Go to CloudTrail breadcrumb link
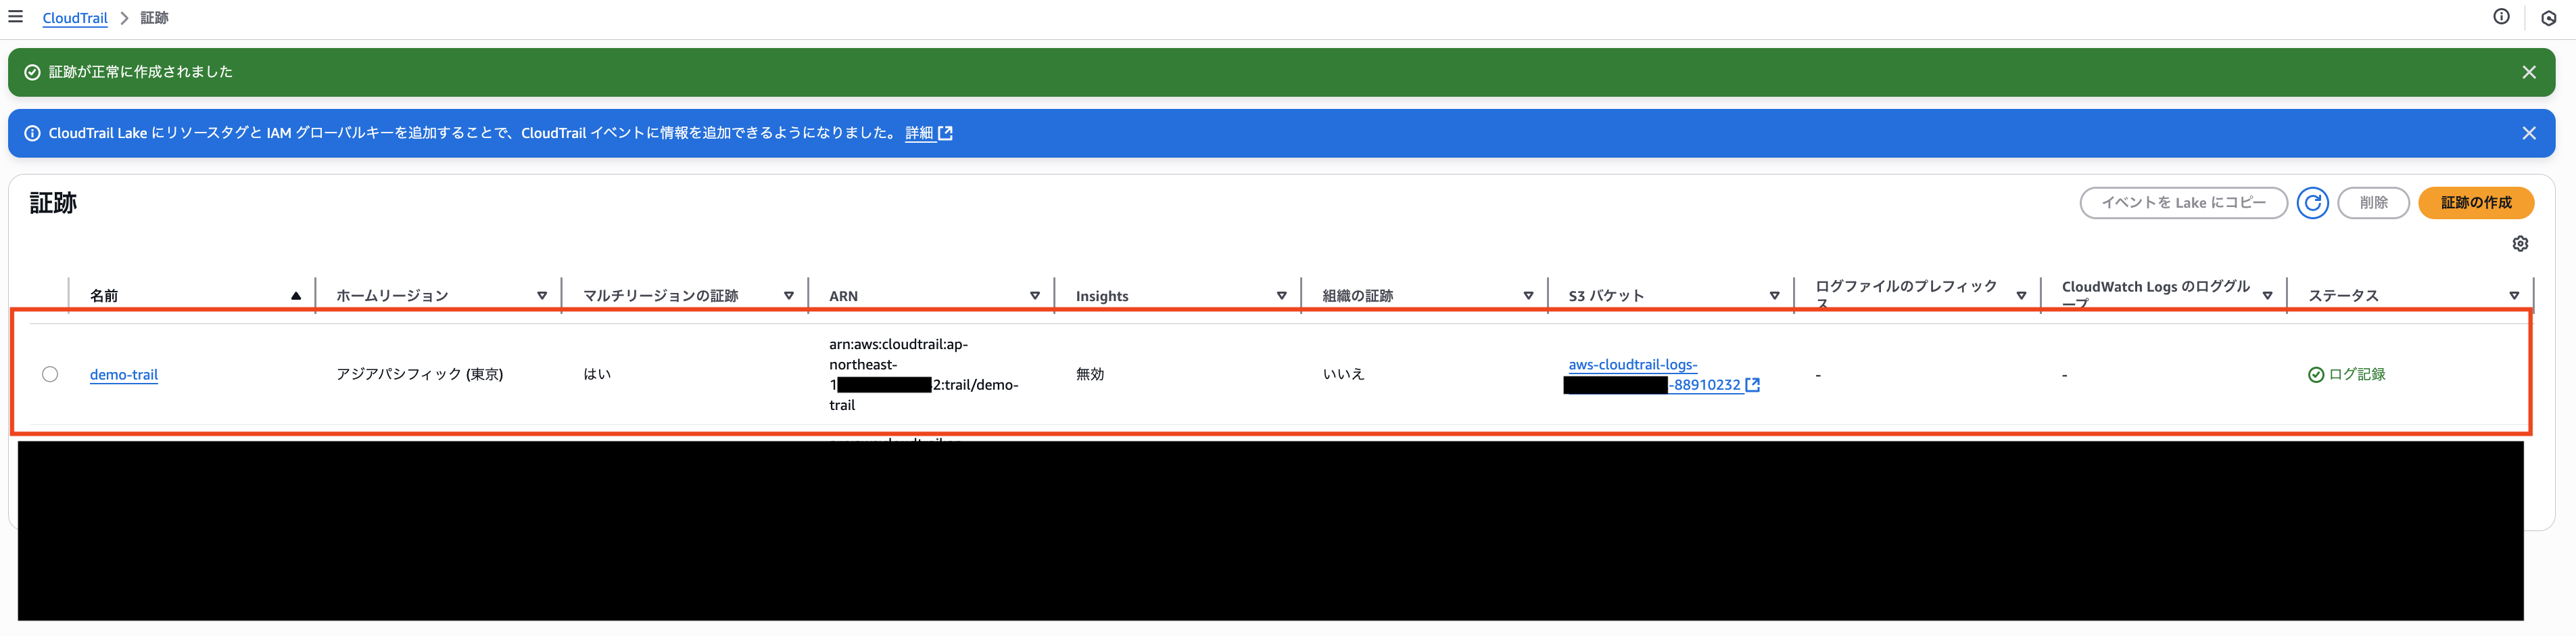This screenshot has width=2576, height=636. tap(75, 18)
